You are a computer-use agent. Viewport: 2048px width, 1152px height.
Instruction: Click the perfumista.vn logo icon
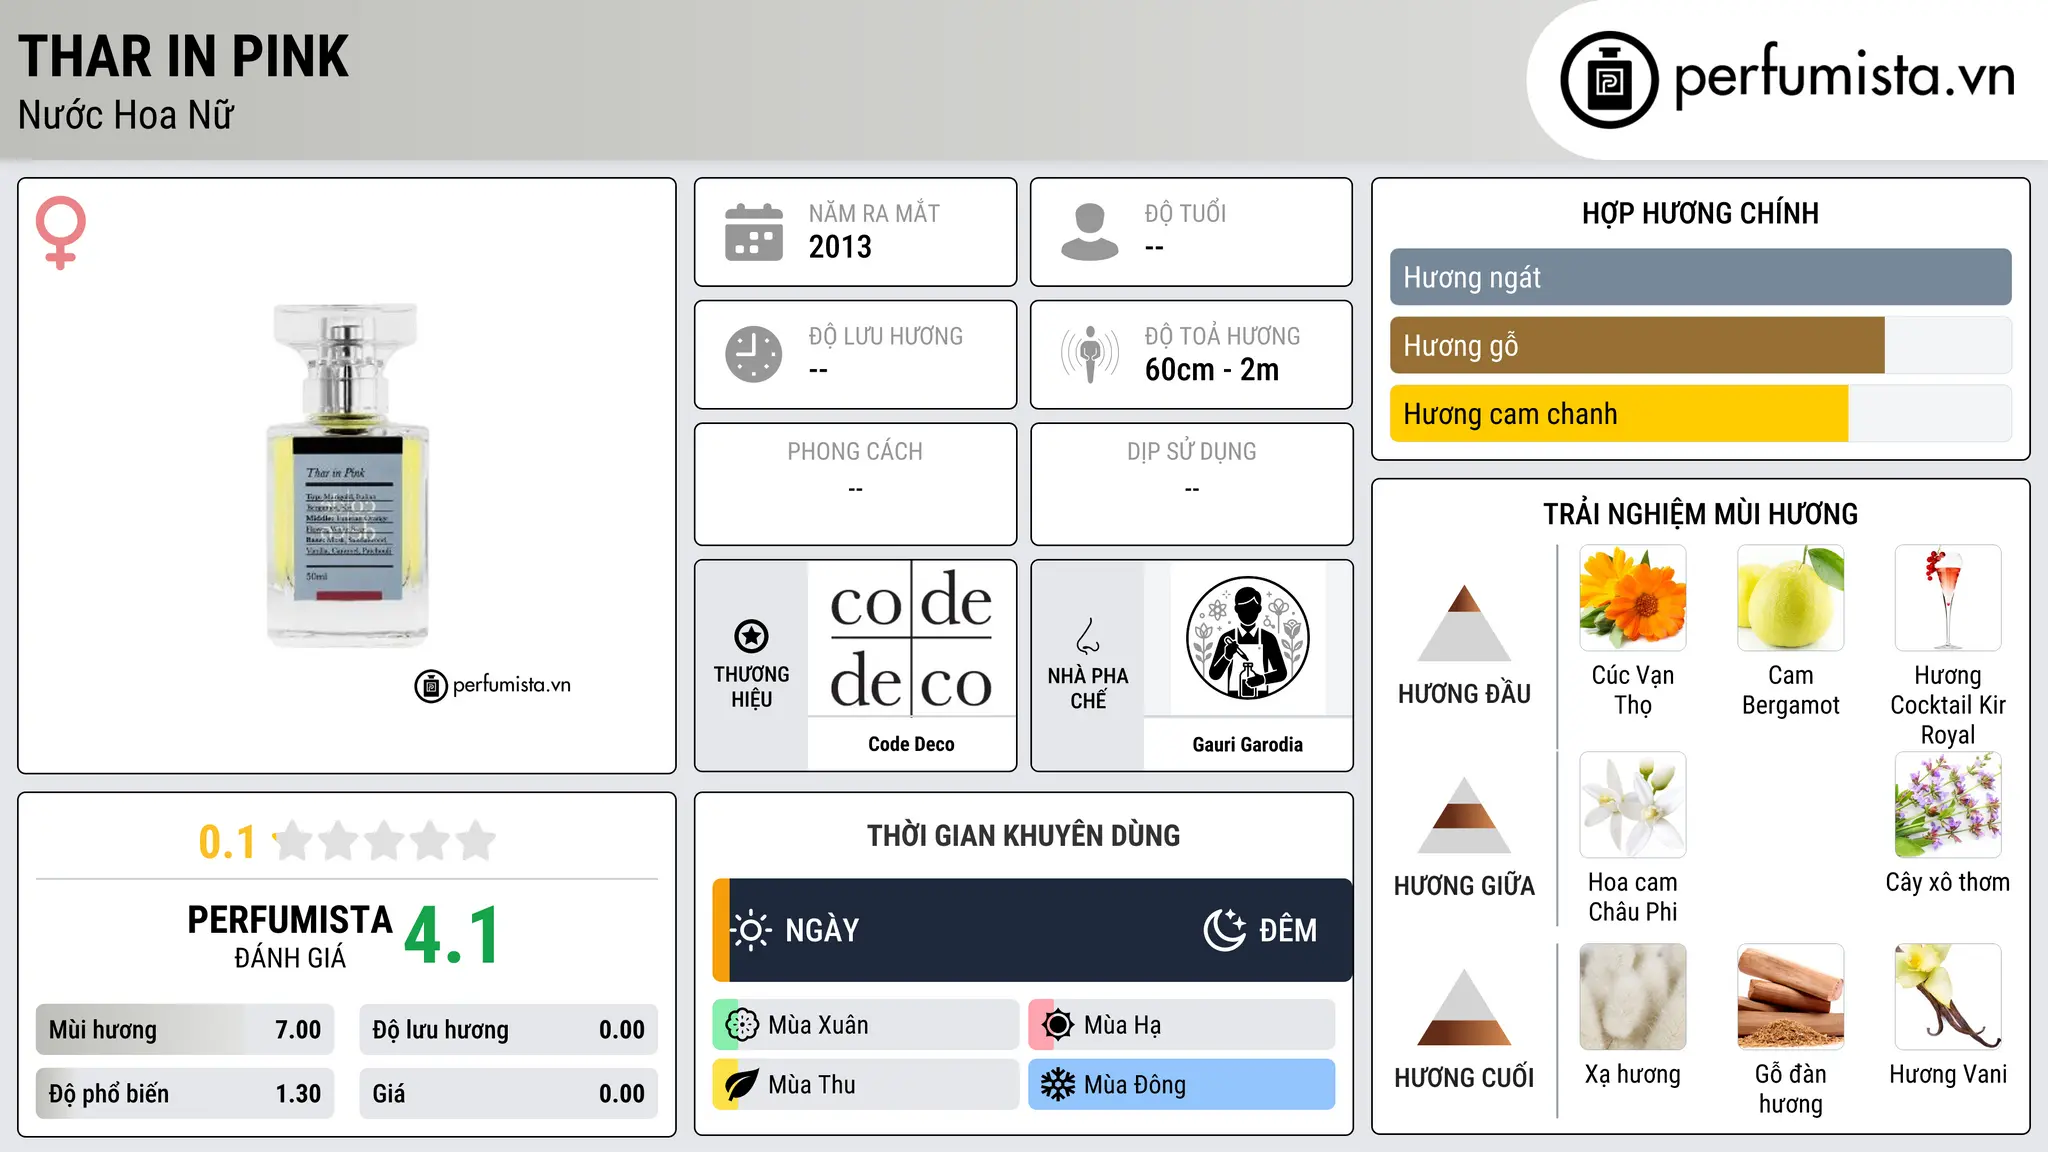pyautogui.click(x=1609, y=80)
